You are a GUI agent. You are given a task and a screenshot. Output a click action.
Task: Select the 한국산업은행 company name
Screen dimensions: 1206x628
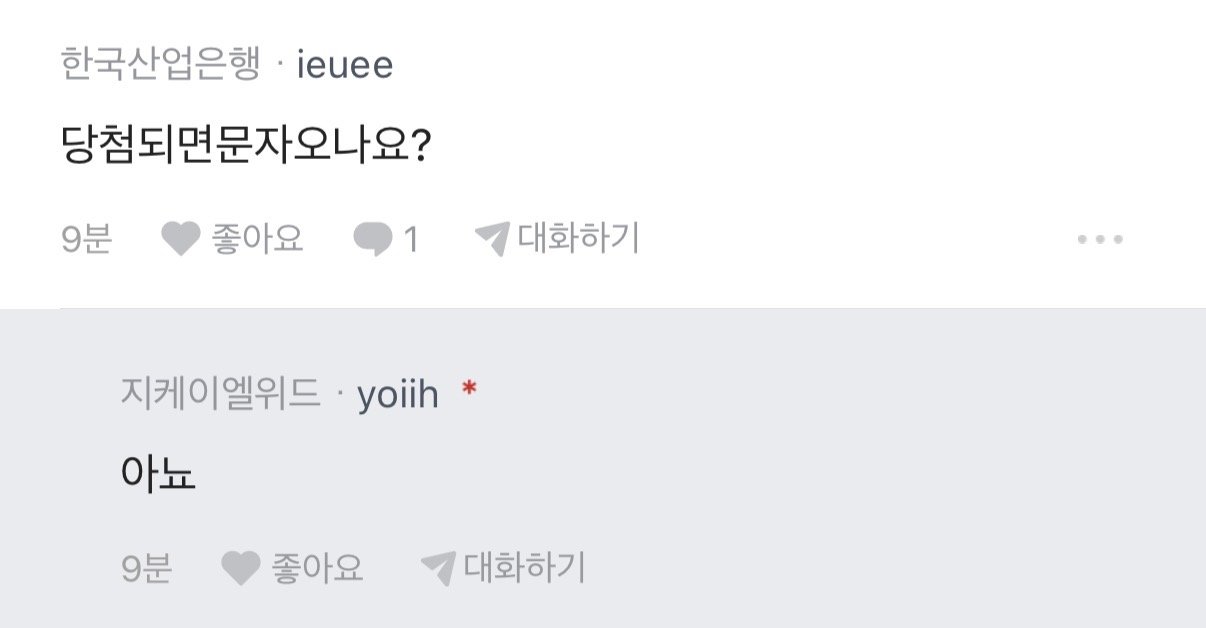(160, 66)
